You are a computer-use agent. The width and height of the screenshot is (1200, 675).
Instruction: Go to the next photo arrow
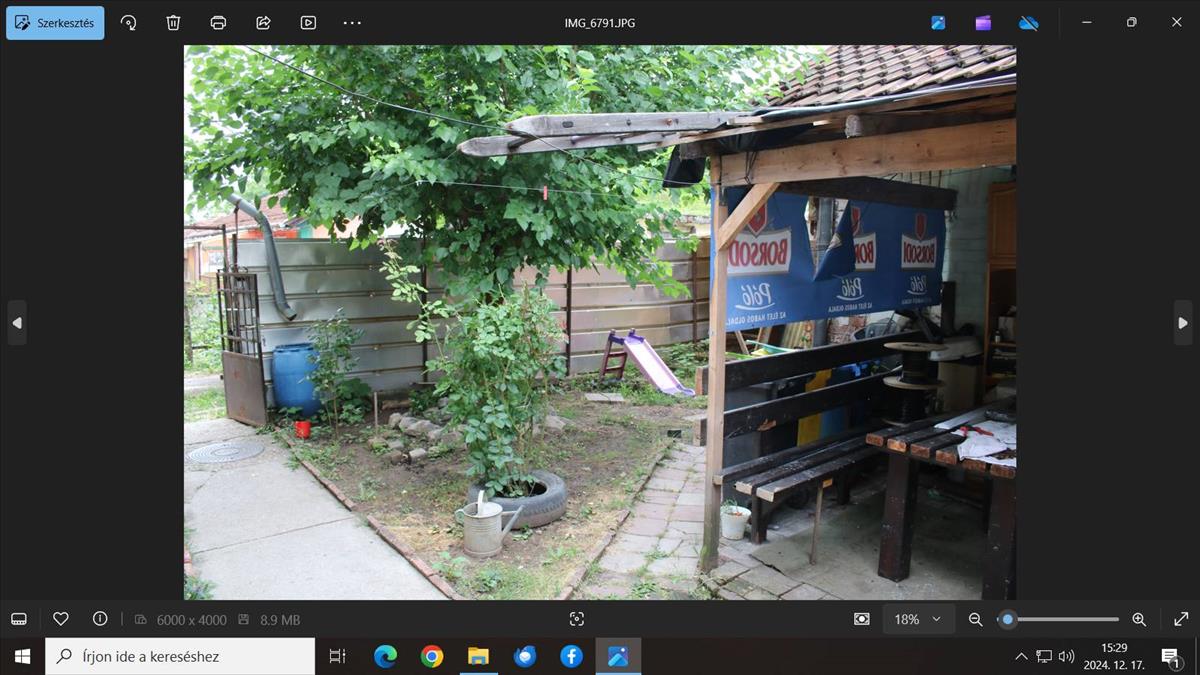point(1183,323)
